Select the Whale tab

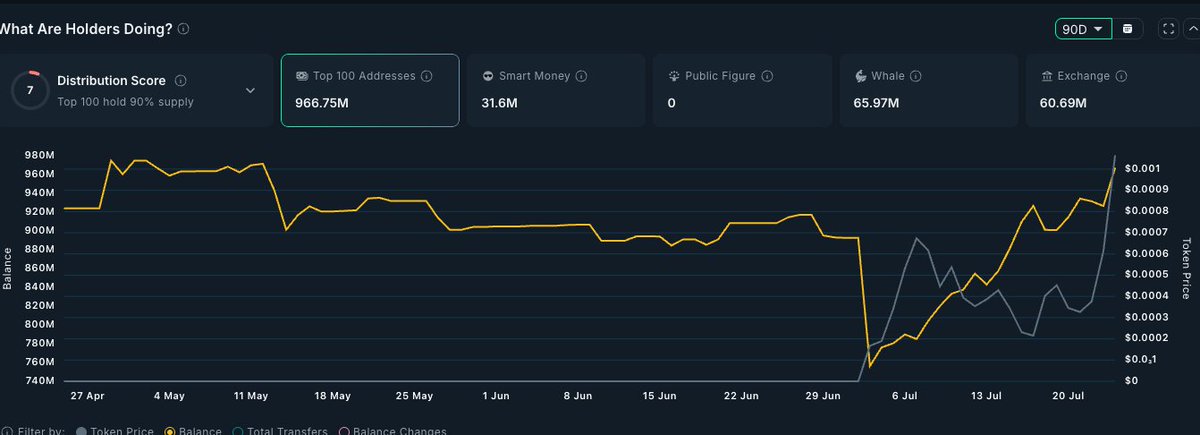pyautogui.click(x=929, y=90)
